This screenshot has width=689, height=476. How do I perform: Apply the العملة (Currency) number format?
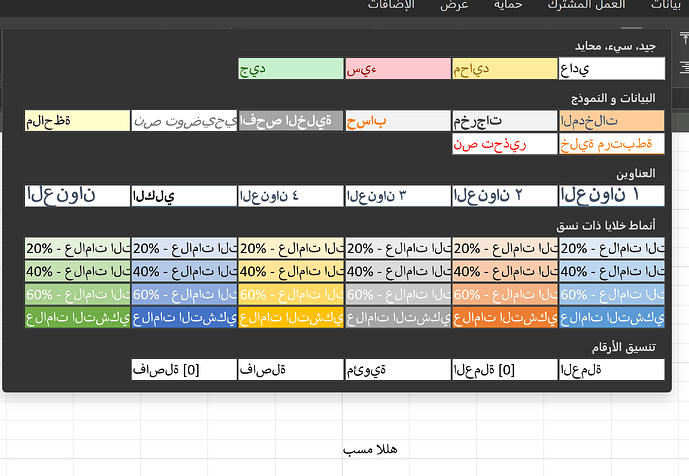[612, 370]
